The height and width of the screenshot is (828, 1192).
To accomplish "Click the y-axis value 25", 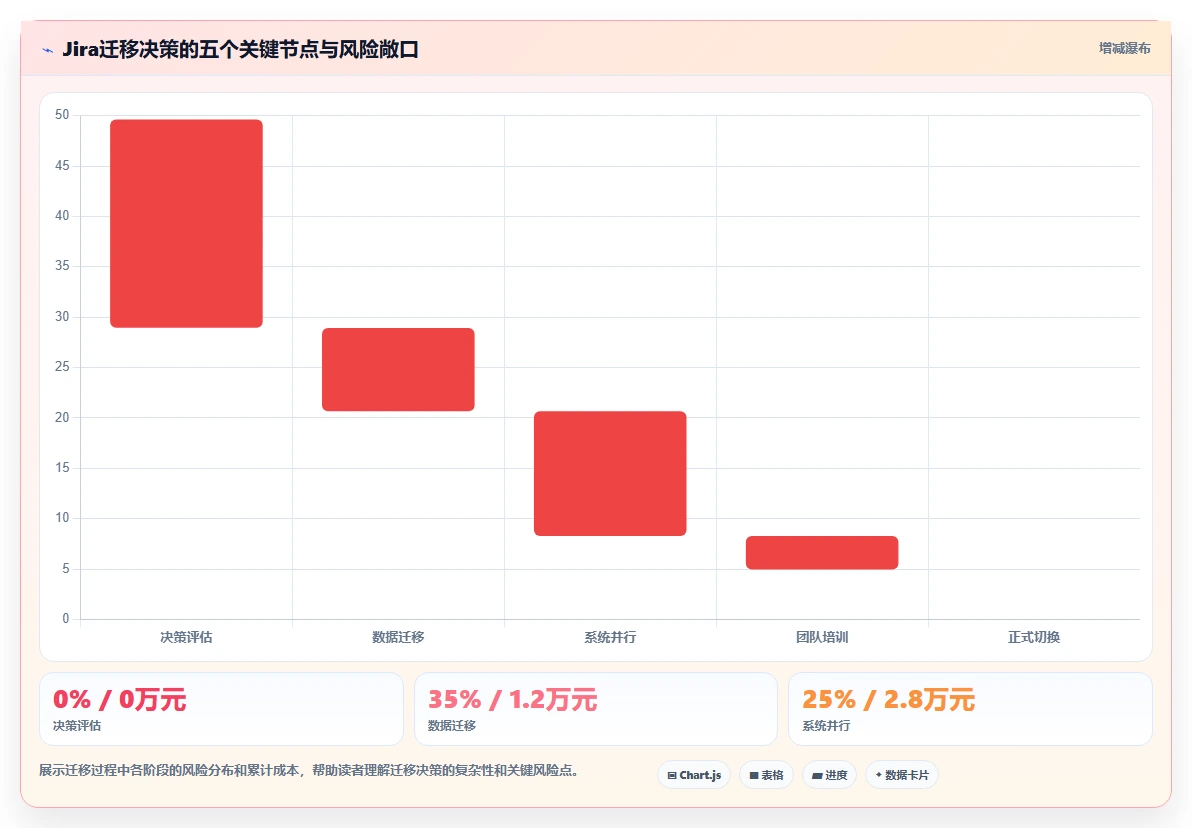I will pos(62,367).
